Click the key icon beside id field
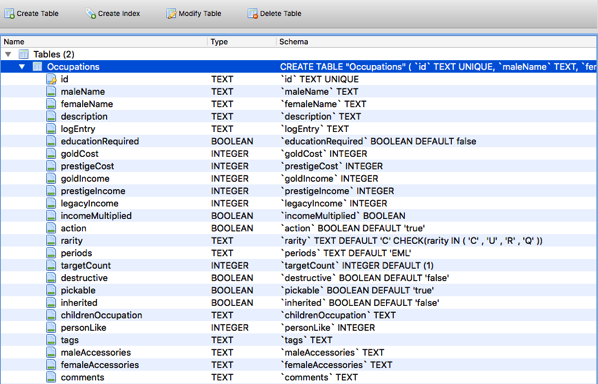 pyautogui.click(x=51, y=79)
